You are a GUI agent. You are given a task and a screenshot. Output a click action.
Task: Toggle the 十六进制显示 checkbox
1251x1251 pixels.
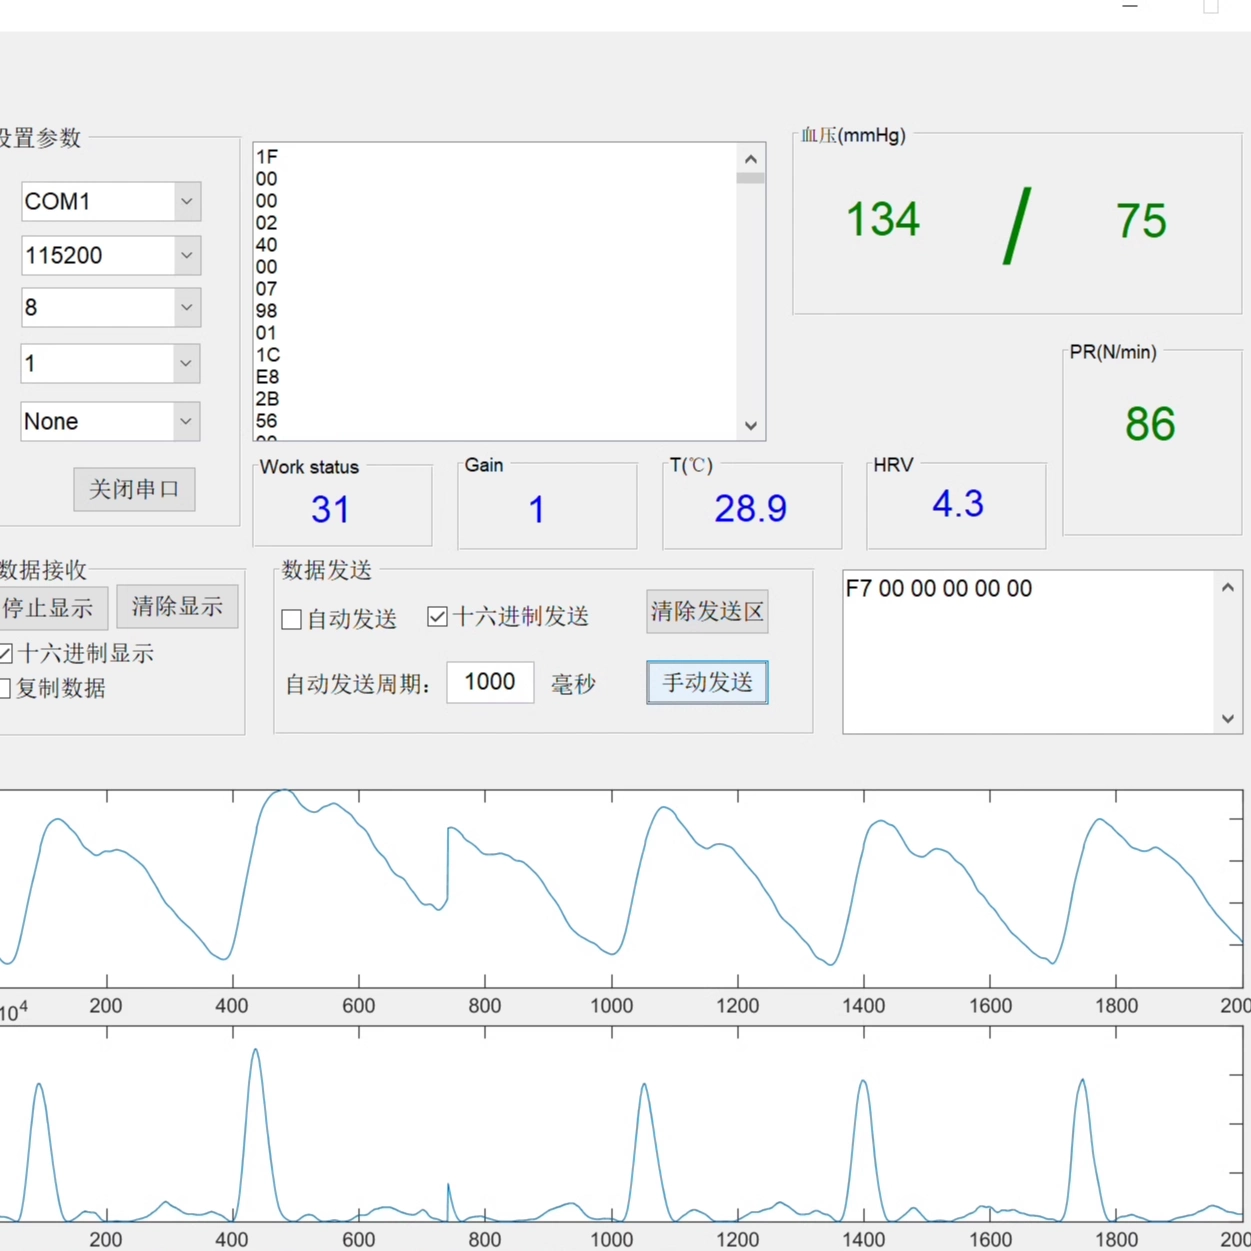pyautogui.click(x=6, y=654)
